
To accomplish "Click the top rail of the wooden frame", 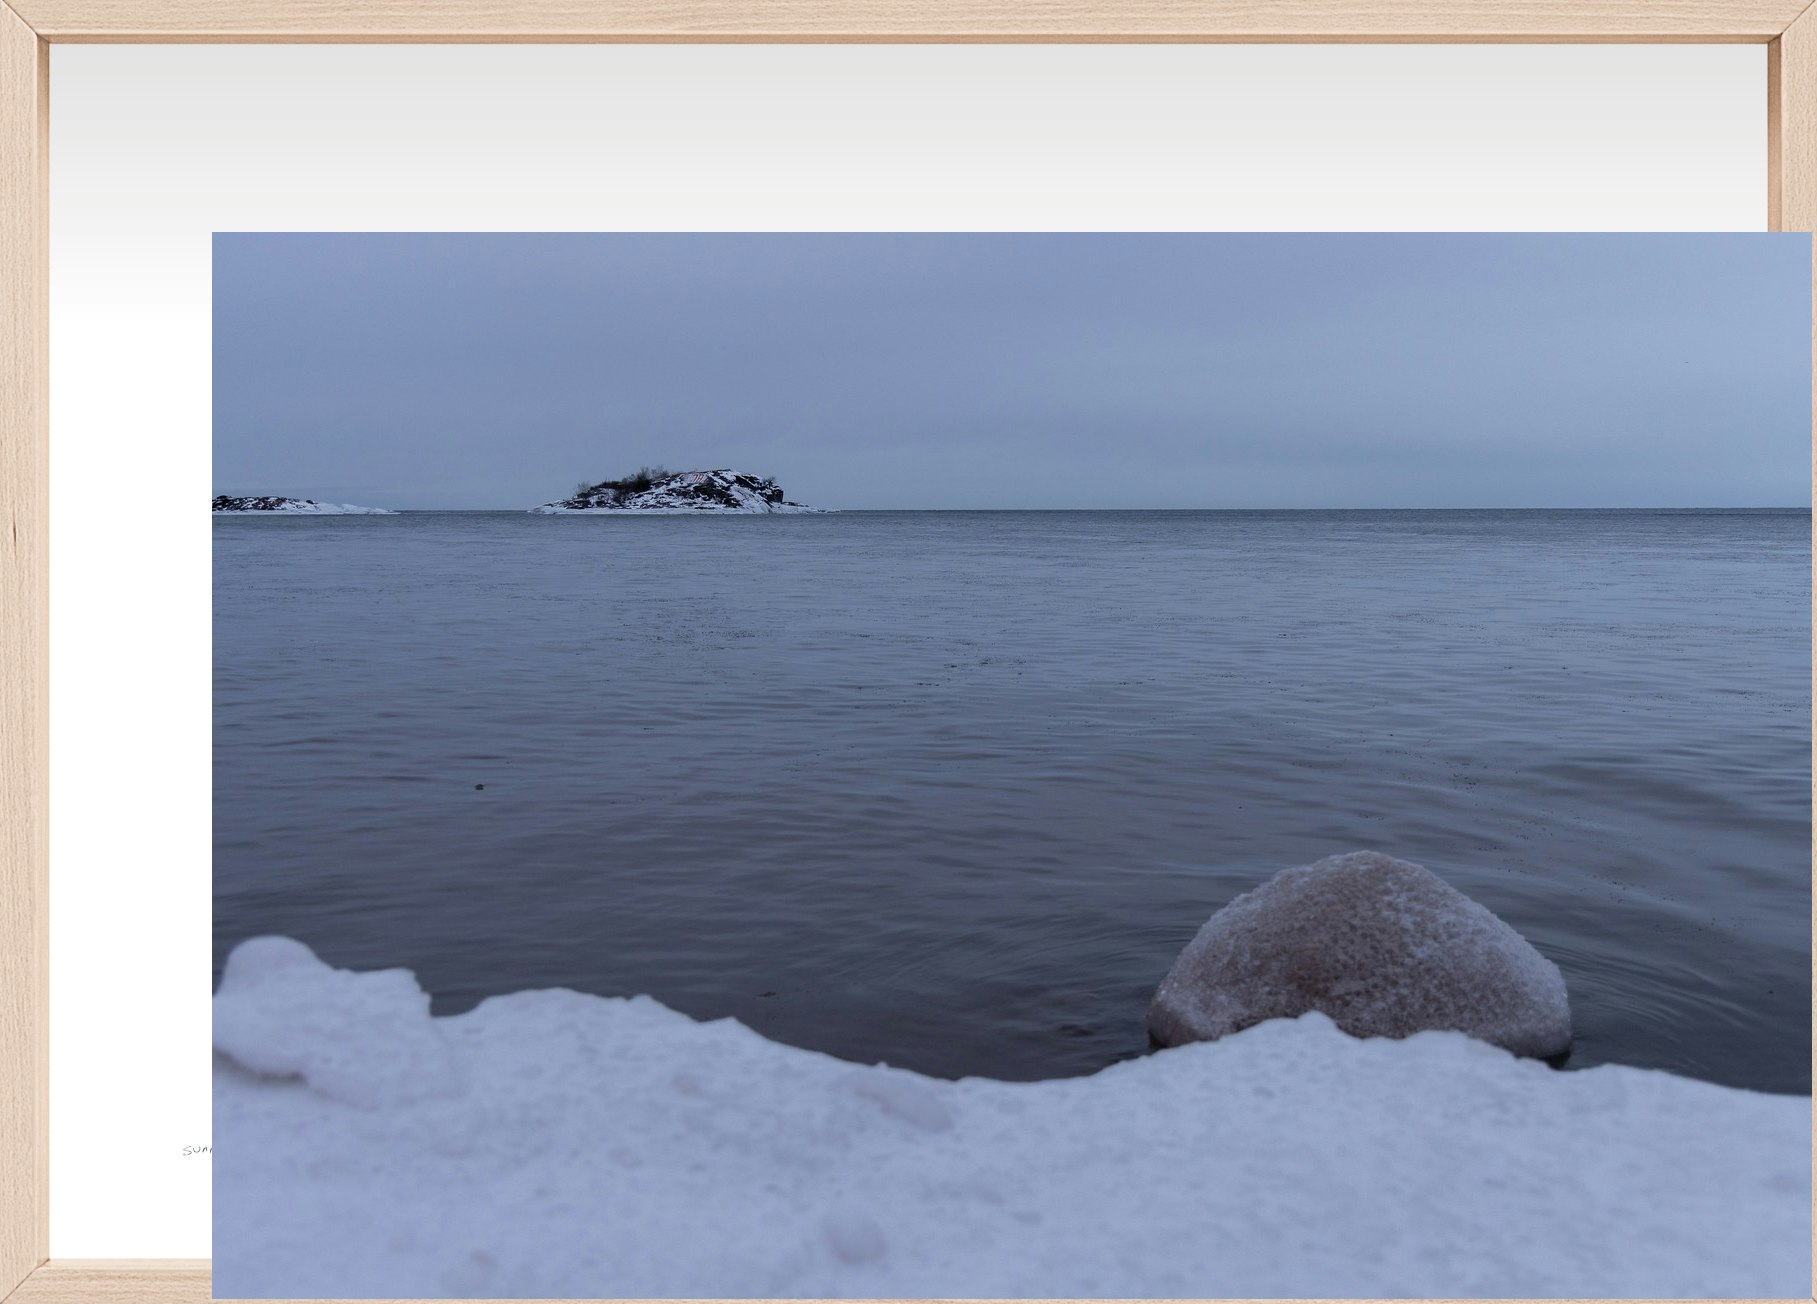I will pyautogui.click(x=900, y=18).
